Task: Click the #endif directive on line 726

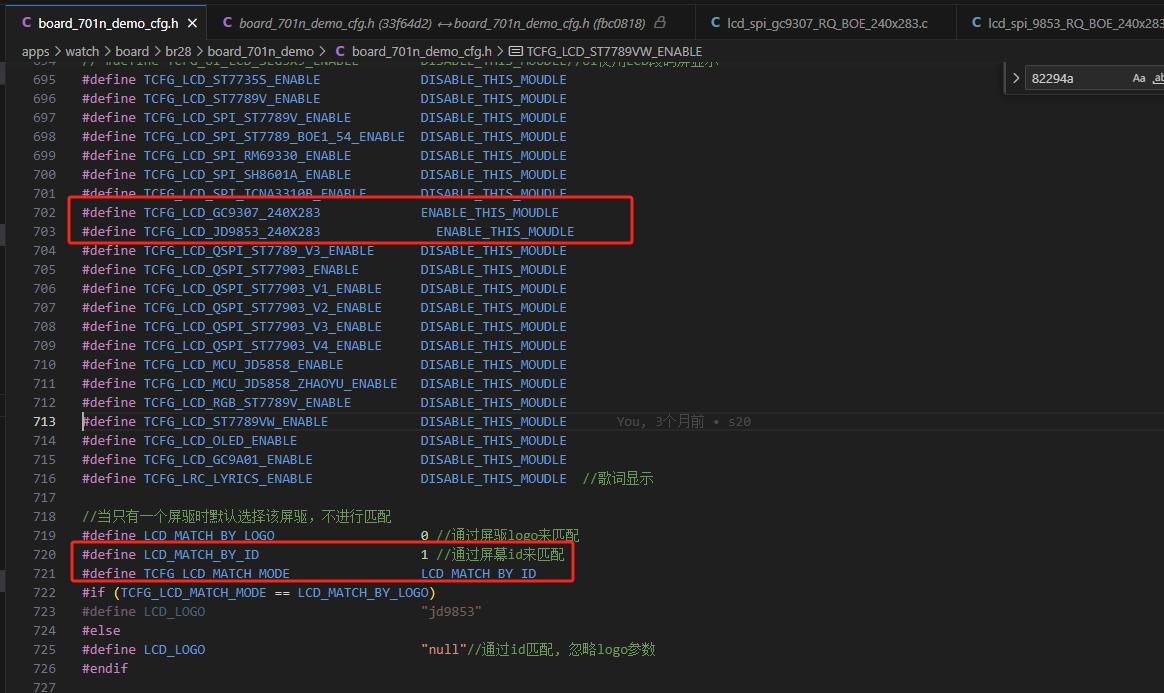Action: pyautogui.click(x=105, y=669)
